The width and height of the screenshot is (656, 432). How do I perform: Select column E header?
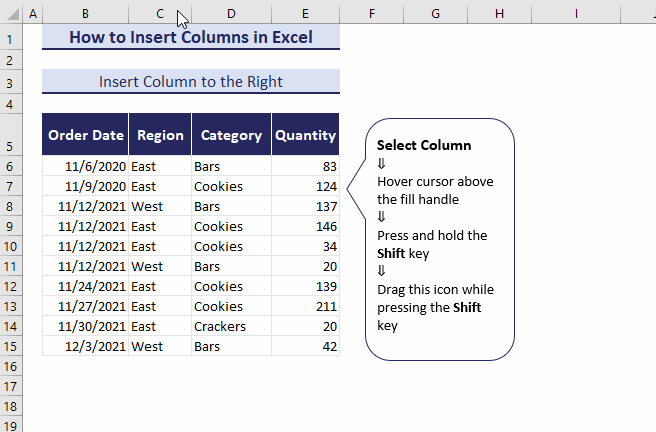tap(305, 14)
